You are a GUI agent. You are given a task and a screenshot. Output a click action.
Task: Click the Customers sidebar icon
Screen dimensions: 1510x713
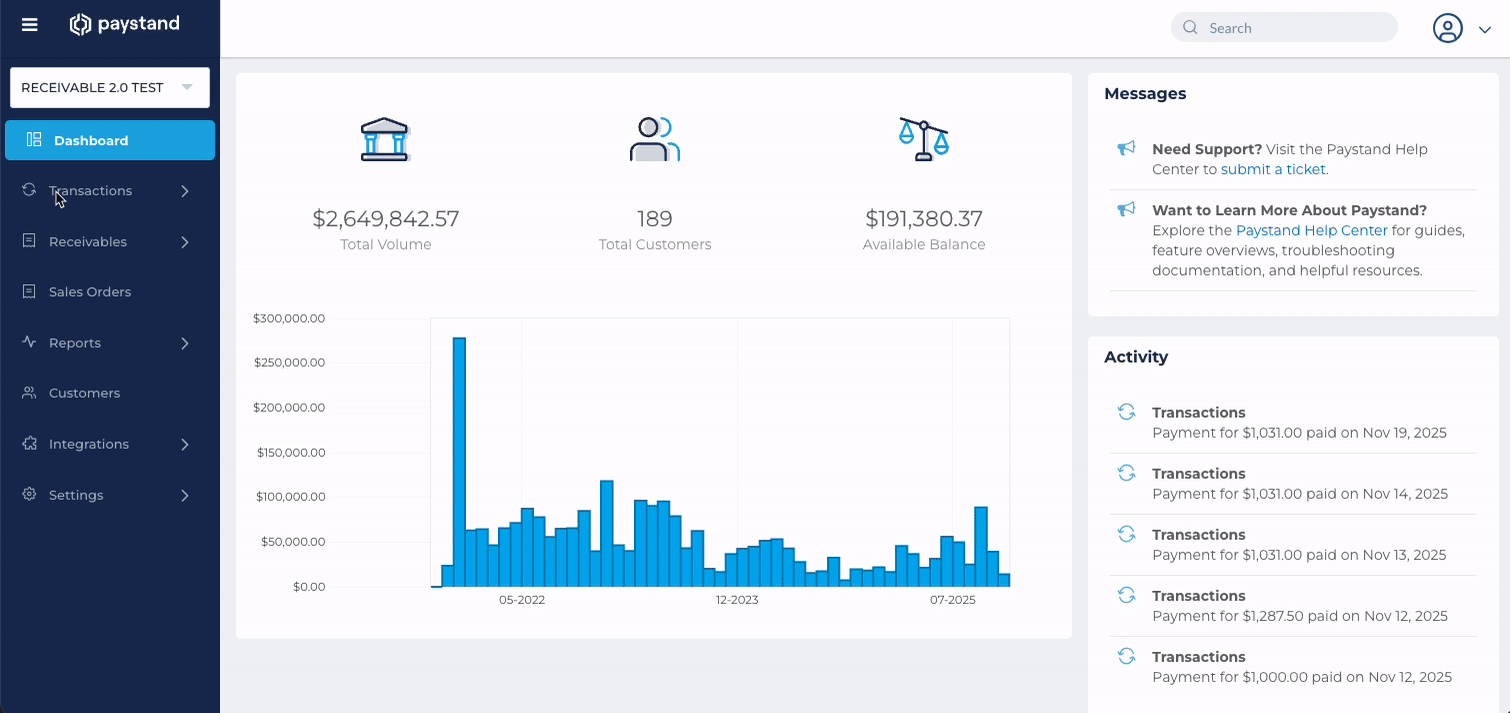29,393
